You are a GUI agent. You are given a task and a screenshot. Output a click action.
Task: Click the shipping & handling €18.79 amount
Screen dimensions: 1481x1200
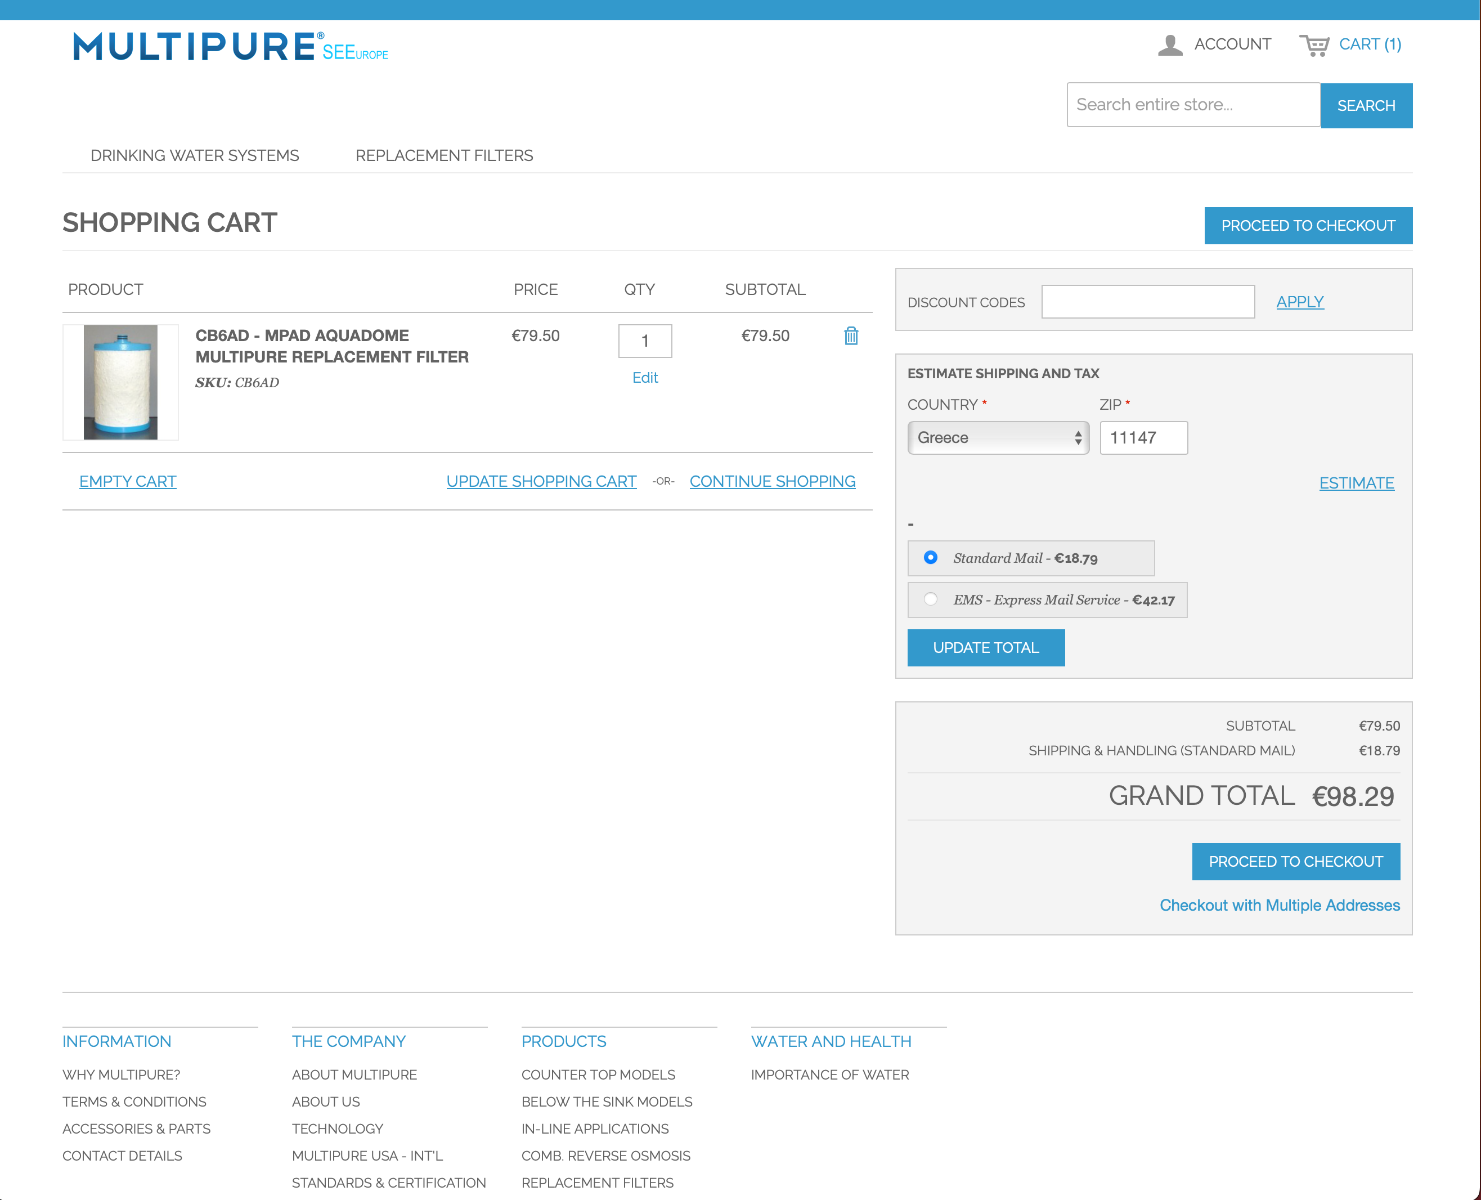point(1379,751)
